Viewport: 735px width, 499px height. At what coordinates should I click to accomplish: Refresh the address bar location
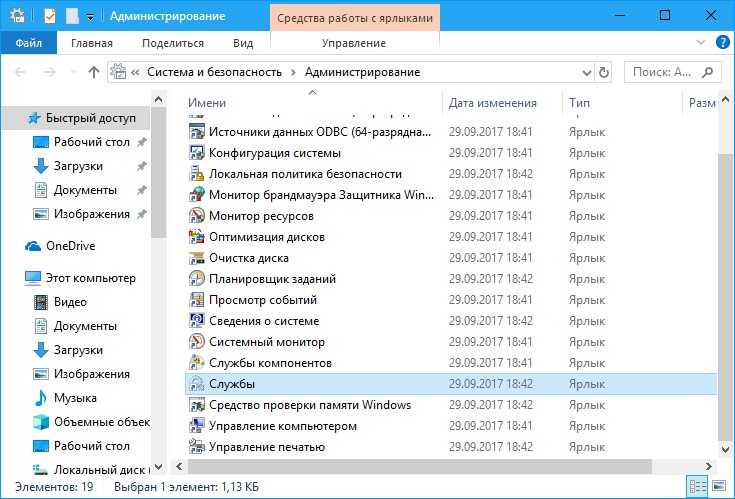tap(604, 72)
